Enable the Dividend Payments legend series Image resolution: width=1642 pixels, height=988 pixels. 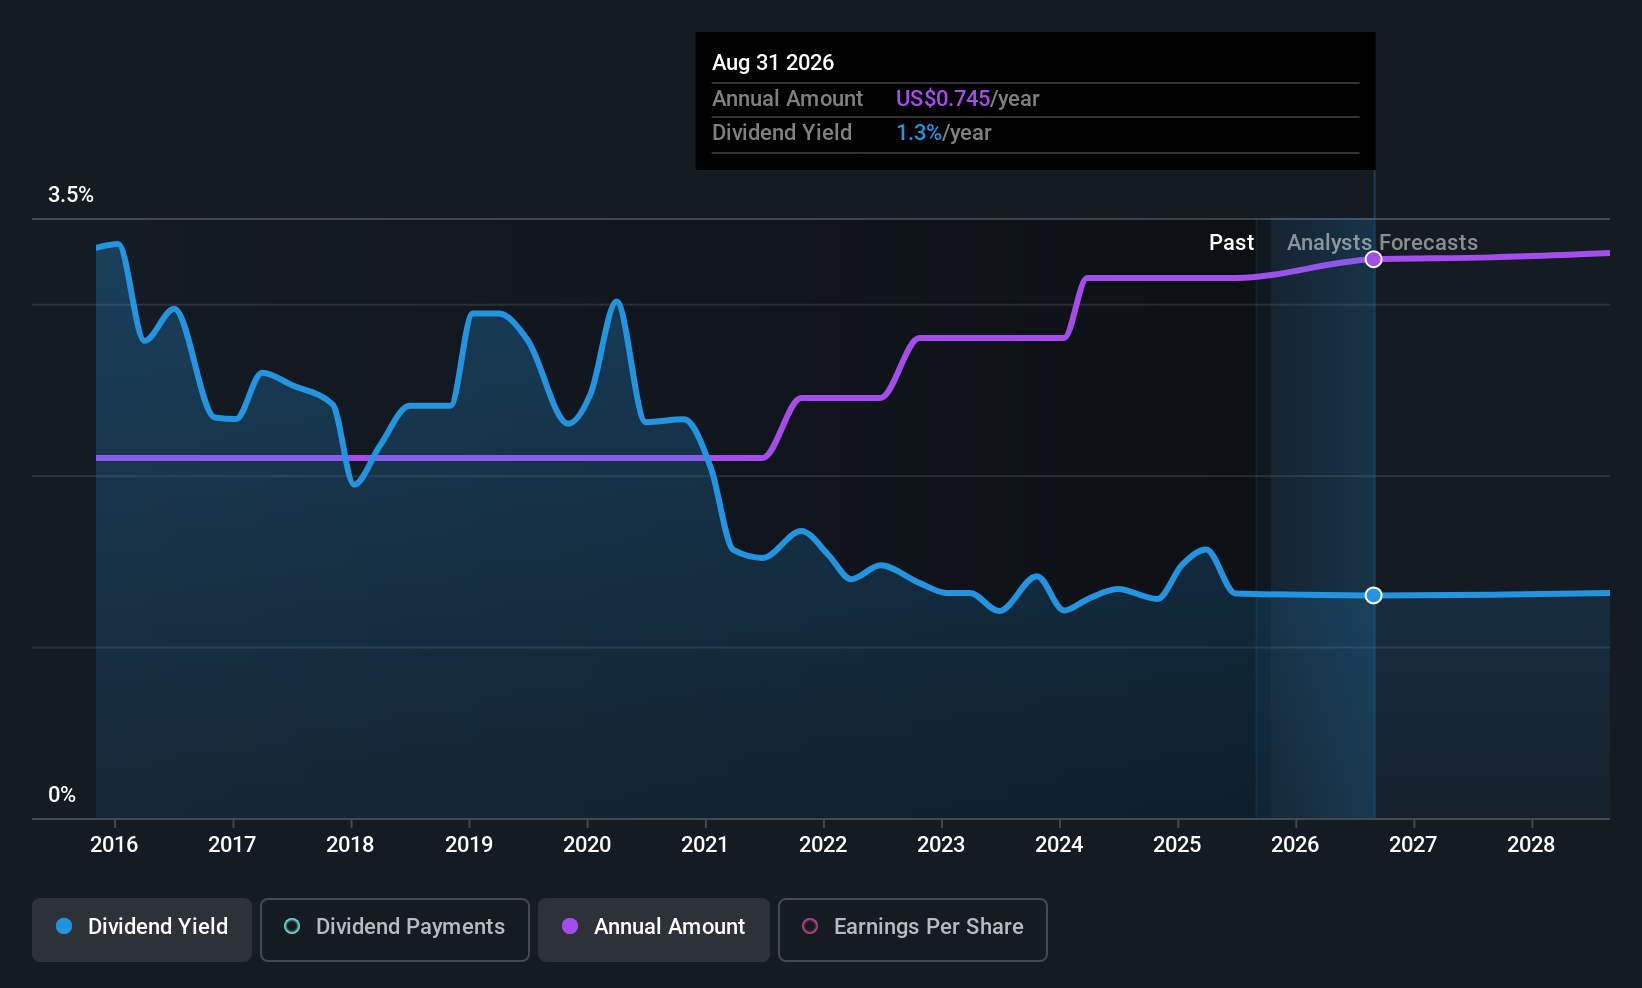(x=395, y=927)
